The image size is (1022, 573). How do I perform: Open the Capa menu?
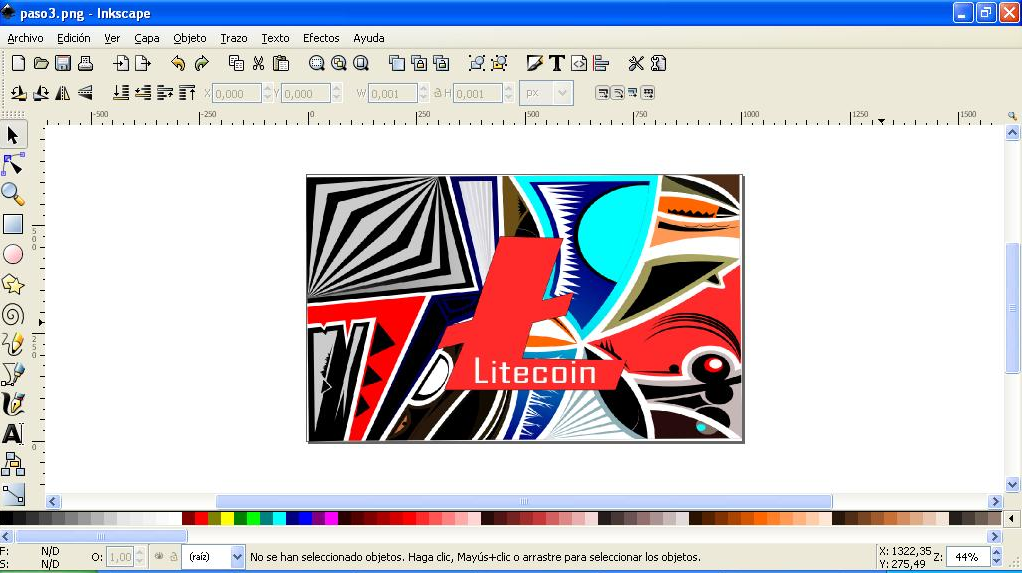click(x=147, y=38)
